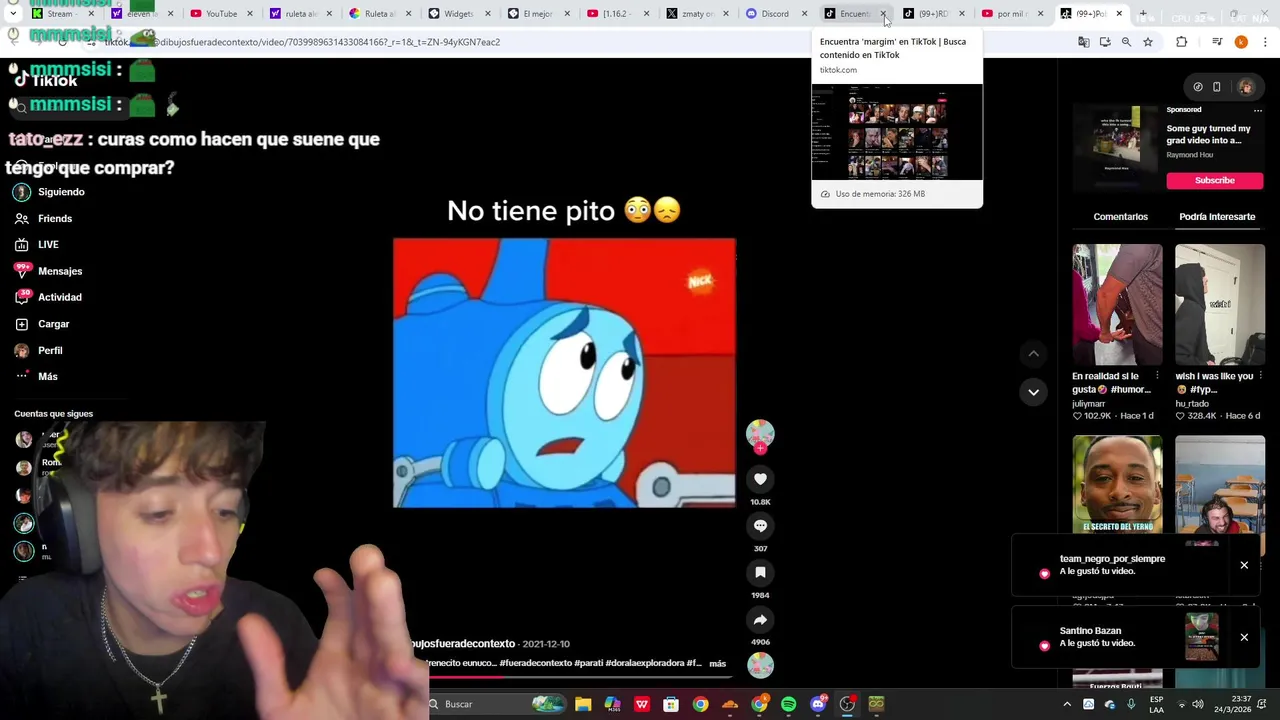Image resolution: width=1280 pixels, height=720 pixels.
Task: Open wish I was like you options
Action: point(1260,376)
